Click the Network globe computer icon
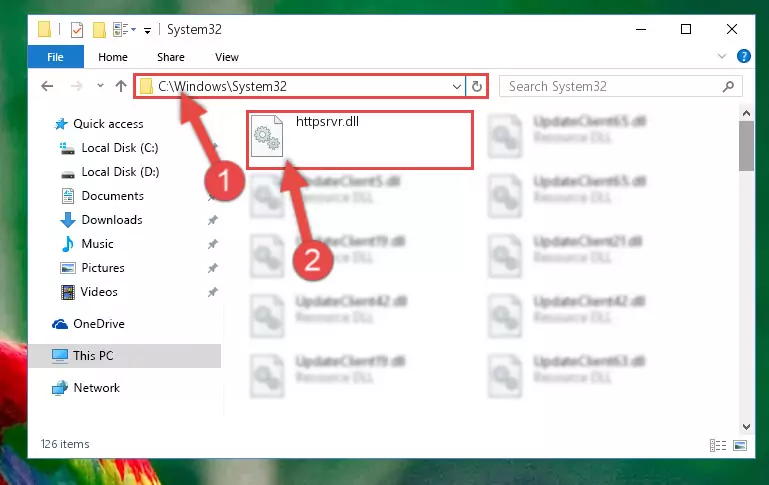 pyautogui.click(x=60, y=388)
